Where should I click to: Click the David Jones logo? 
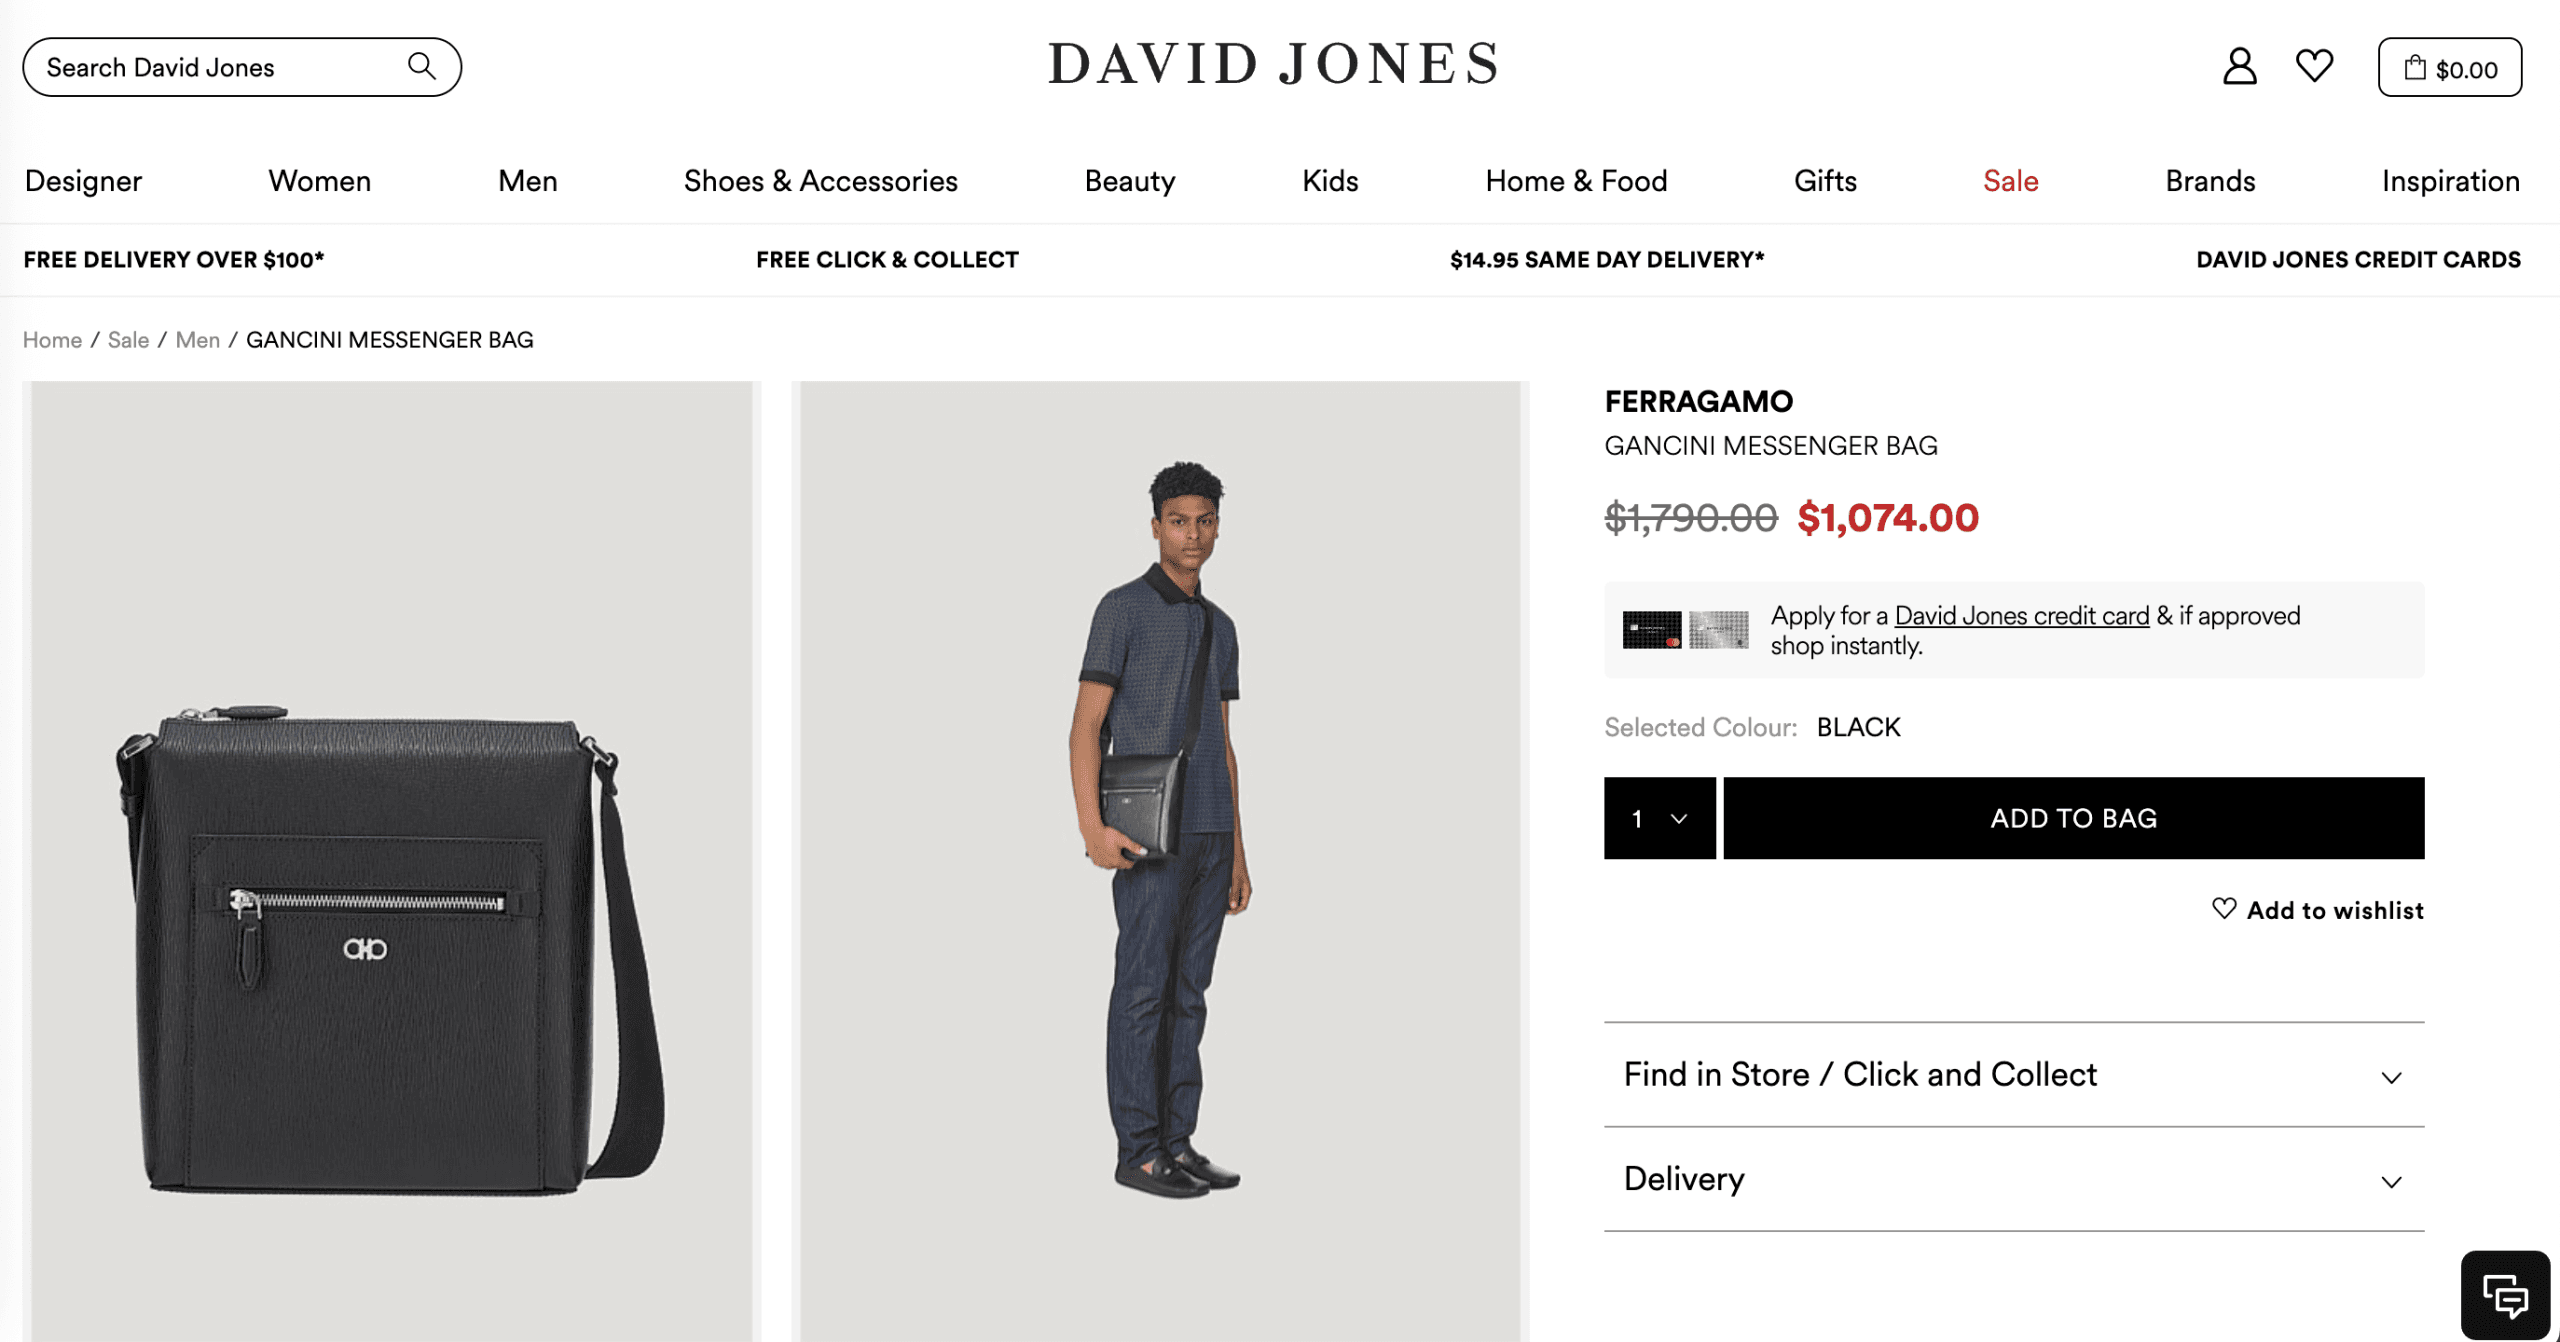1273,65
